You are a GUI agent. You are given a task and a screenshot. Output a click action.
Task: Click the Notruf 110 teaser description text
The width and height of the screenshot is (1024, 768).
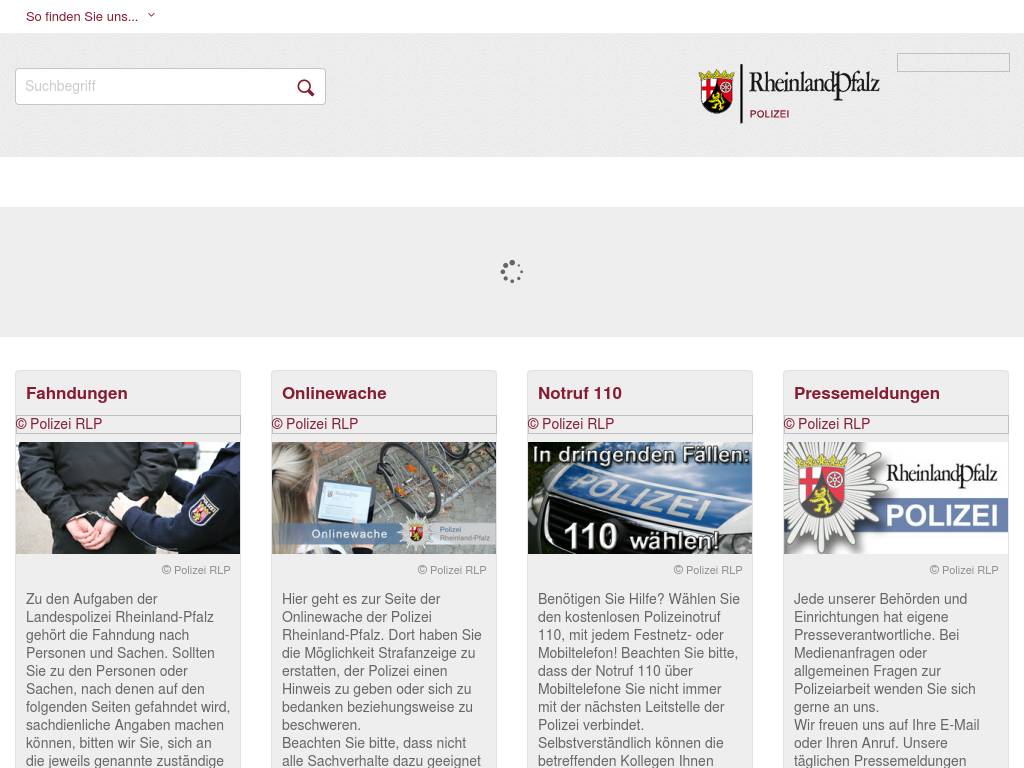coord(639,679)
